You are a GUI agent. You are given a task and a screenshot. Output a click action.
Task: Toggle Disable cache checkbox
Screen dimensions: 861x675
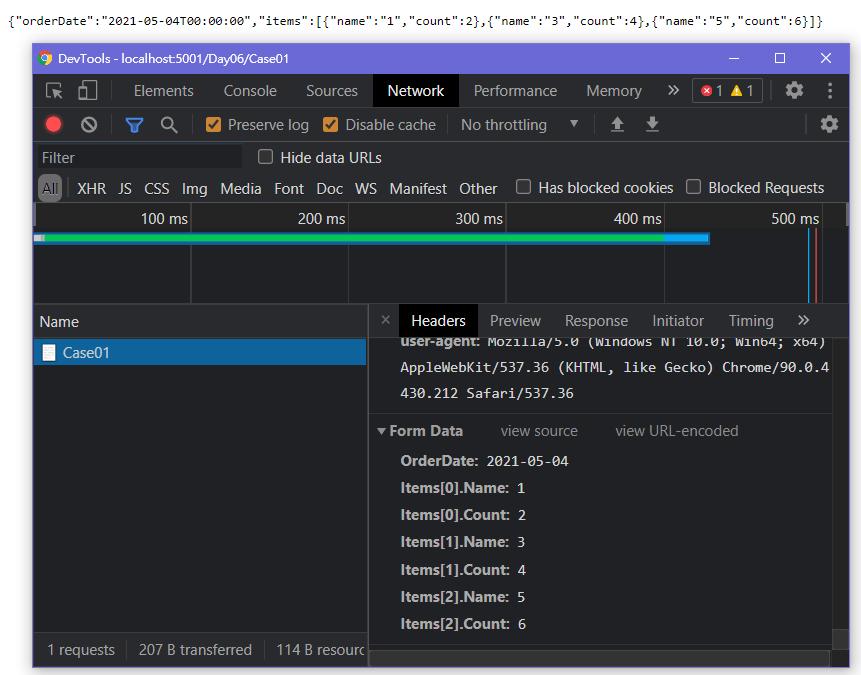point(331,125)
